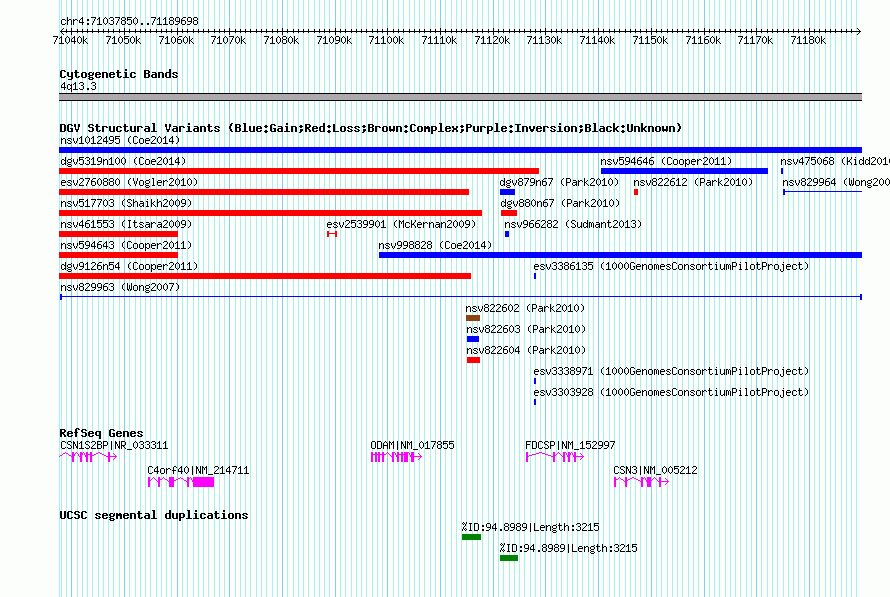Select the ODAM gene model glyph

pos(396,457)
